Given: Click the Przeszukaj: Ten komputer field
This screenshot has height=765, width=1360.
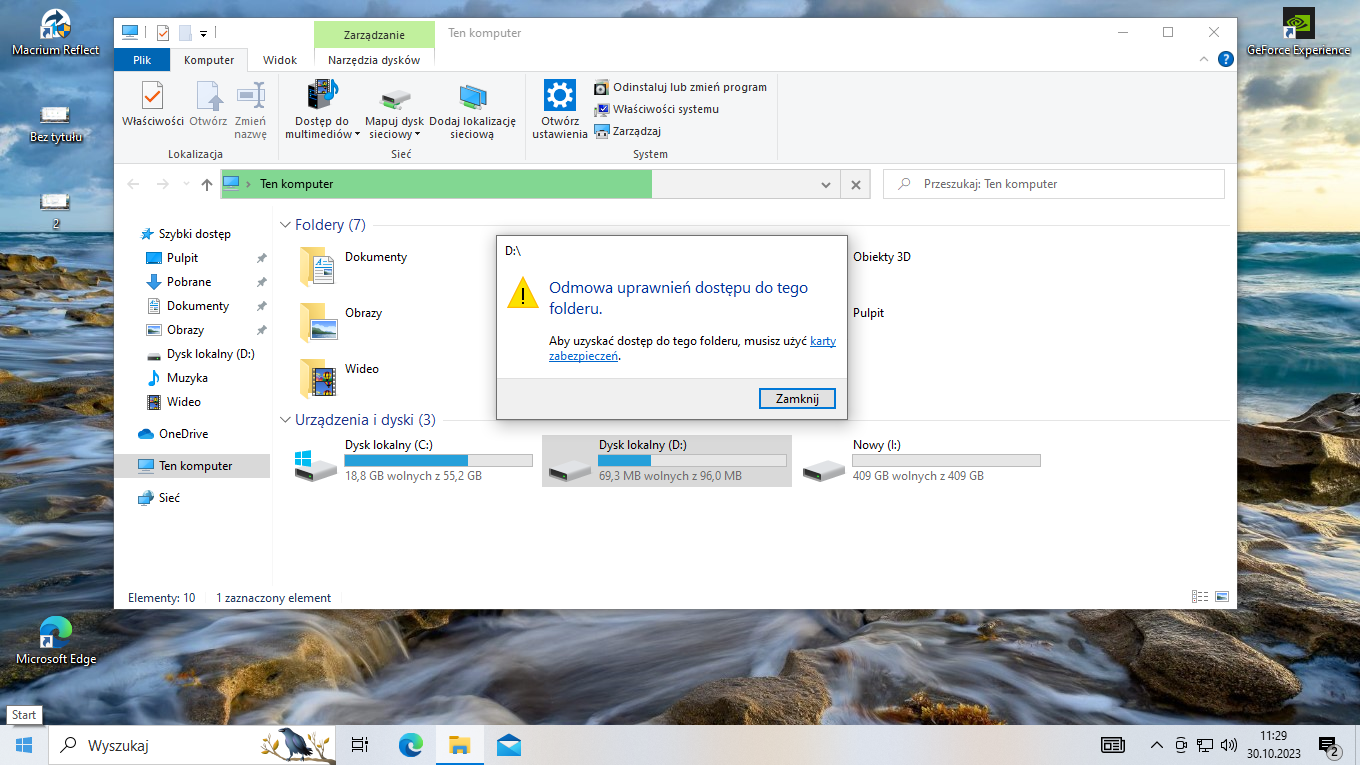Looking at the screenshot, I should 1054,184.
